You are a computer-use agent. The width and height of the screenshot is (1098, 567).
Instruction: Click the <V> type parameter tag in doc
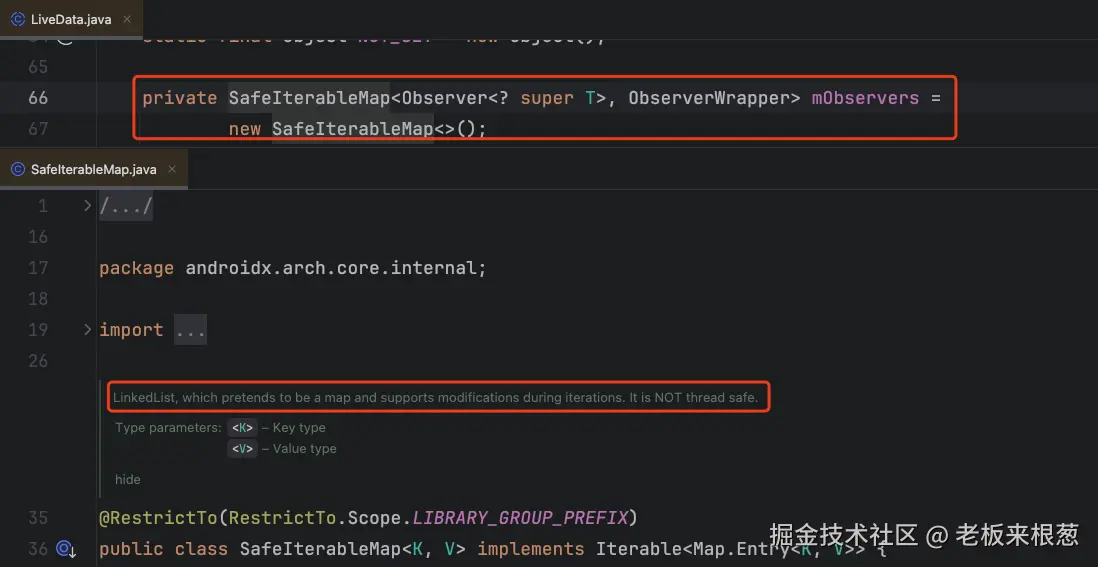coord(242,449)
